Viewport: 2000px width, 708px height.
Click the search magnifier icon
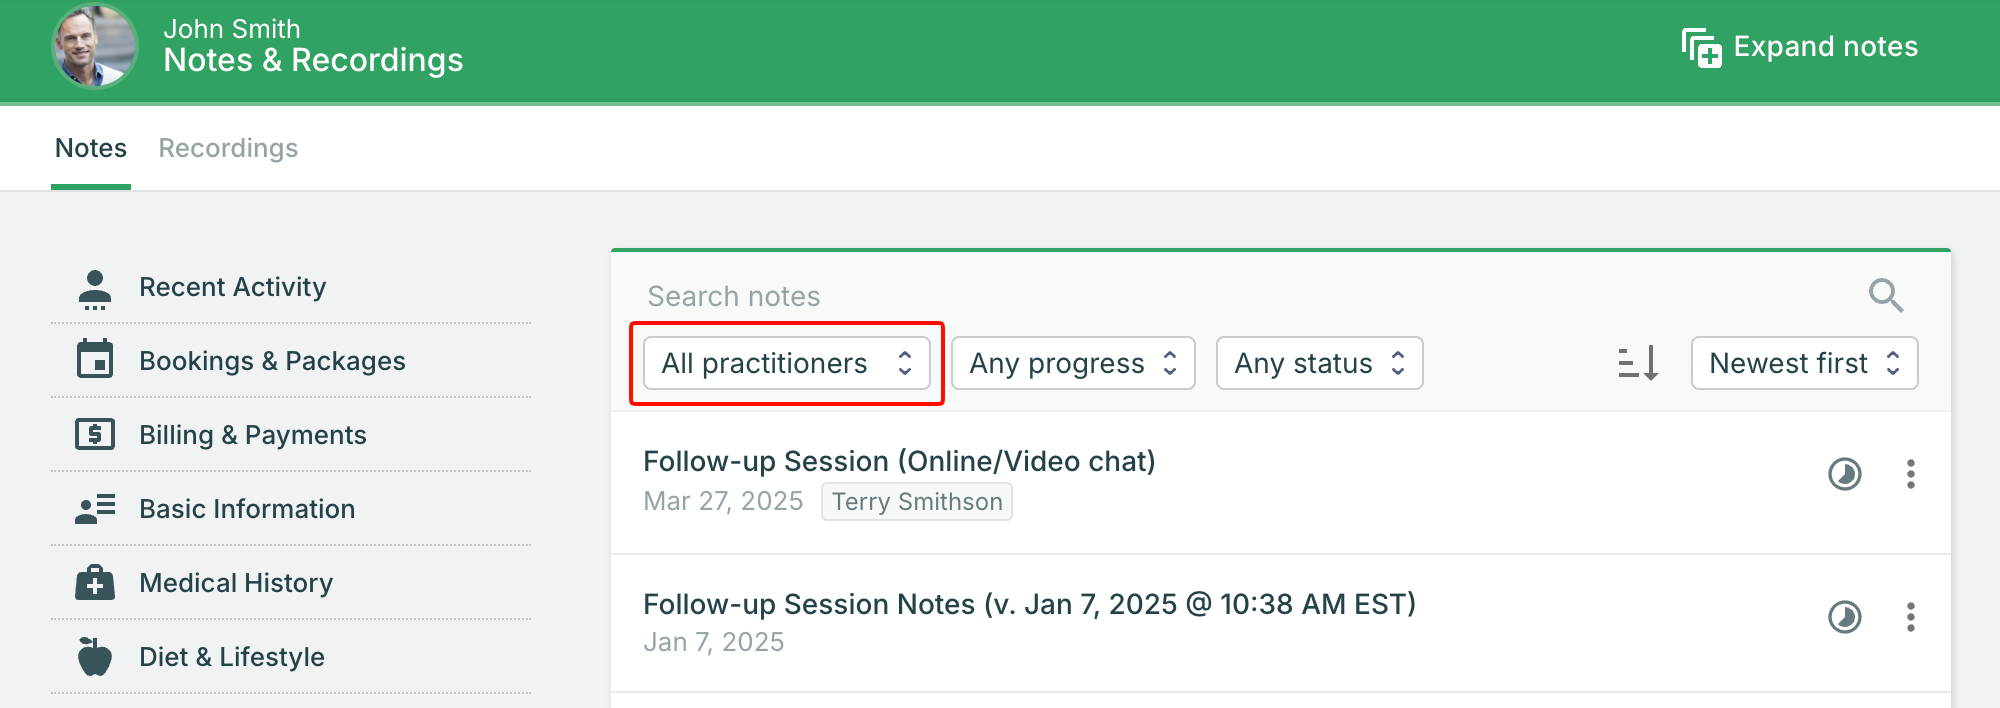click(x=1885, y=295)
